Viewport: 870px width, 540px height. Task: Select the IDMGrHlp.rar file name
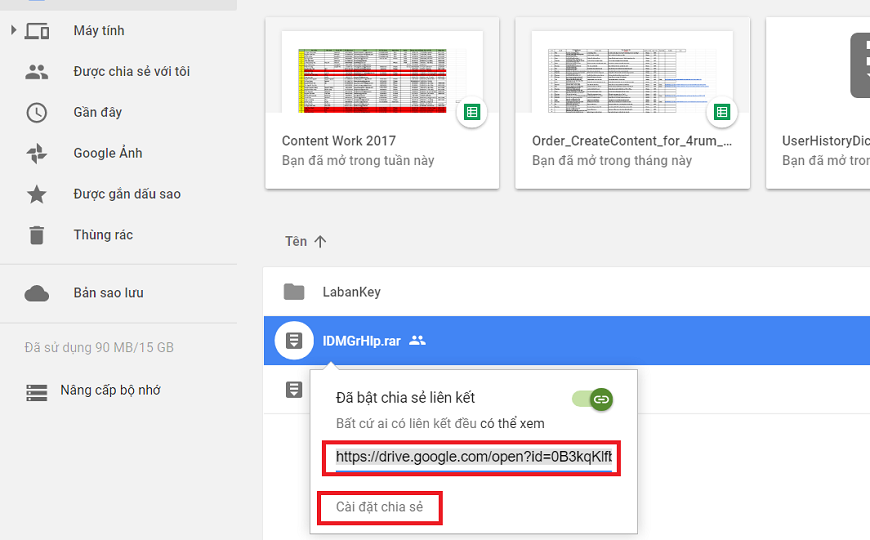[x=362, y=341]
